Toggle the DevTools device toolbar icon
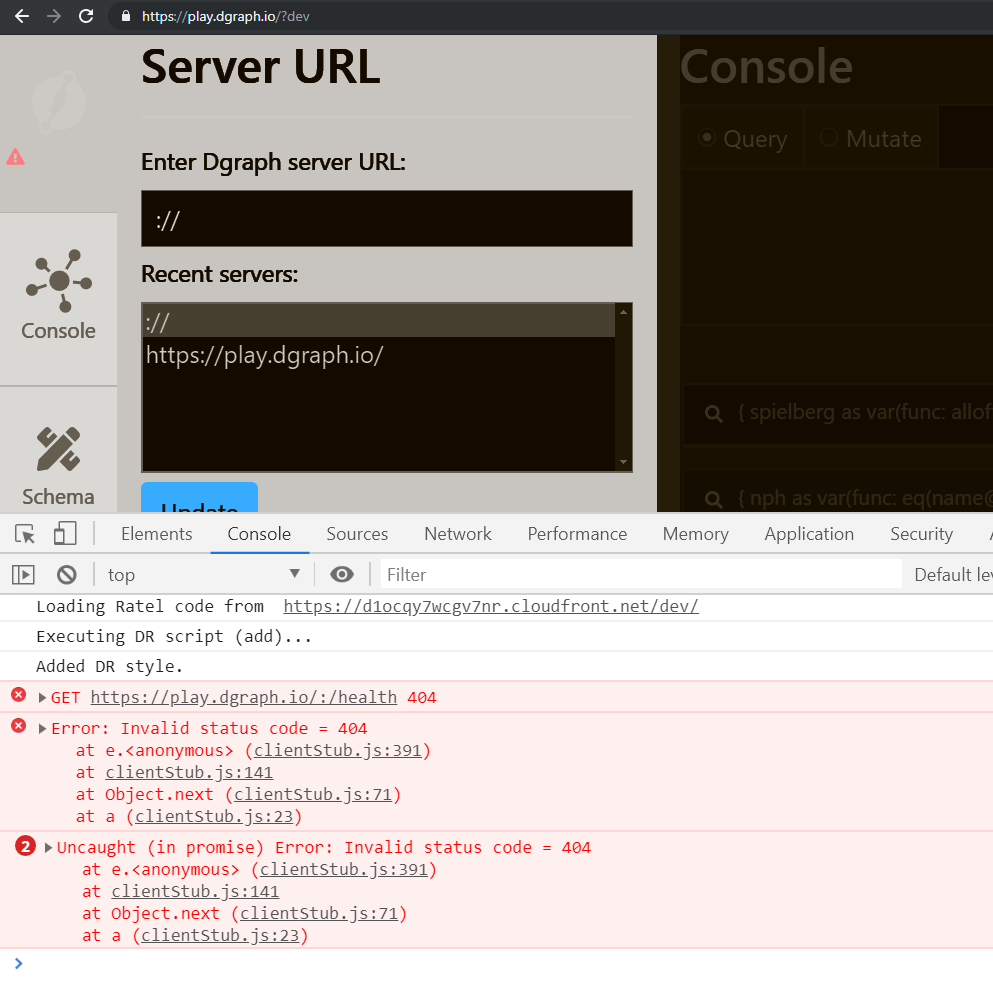 [65, 533]
